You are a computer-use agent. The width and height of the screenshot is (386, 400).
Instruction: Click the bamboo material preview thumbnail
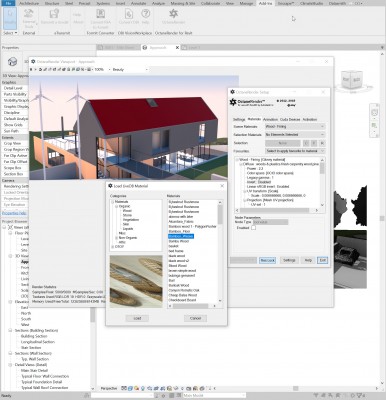coord(136,282)
